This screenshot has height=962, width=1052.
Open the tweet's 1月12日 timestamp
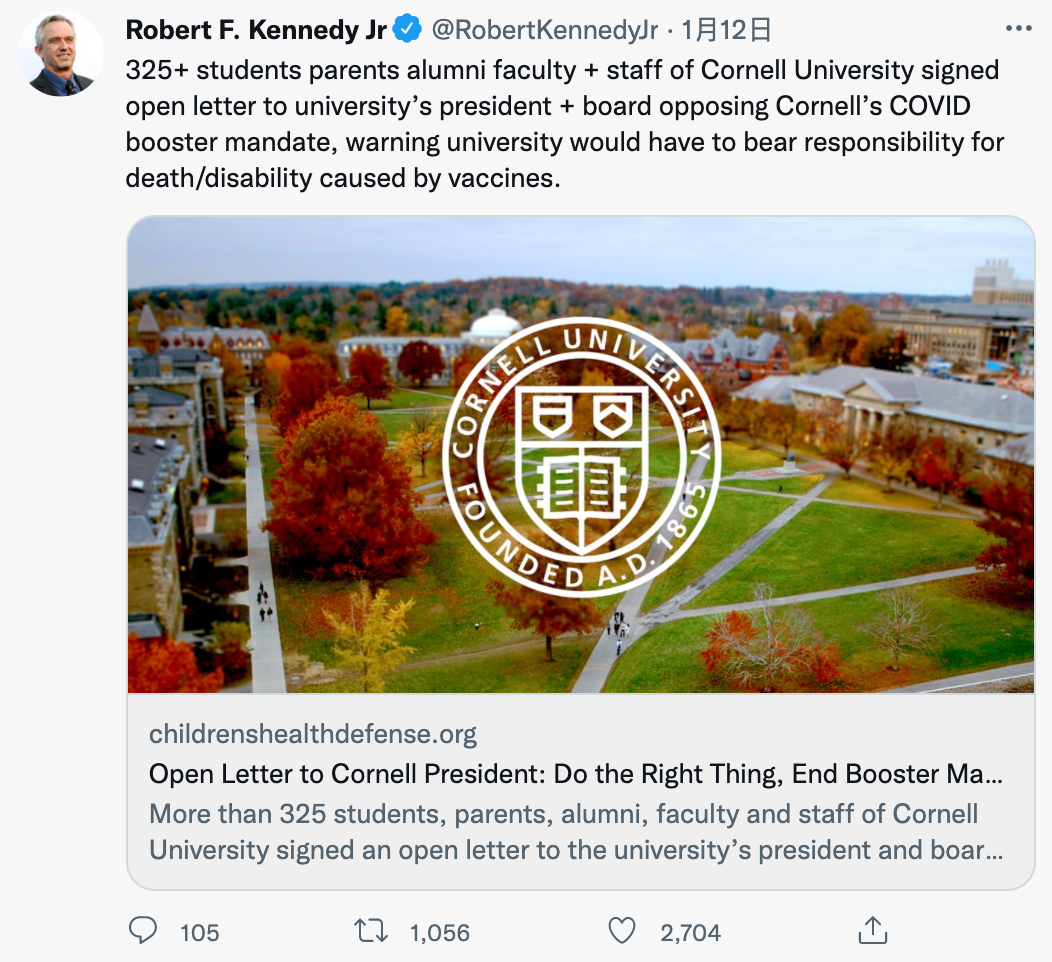[x=727, y=31]
